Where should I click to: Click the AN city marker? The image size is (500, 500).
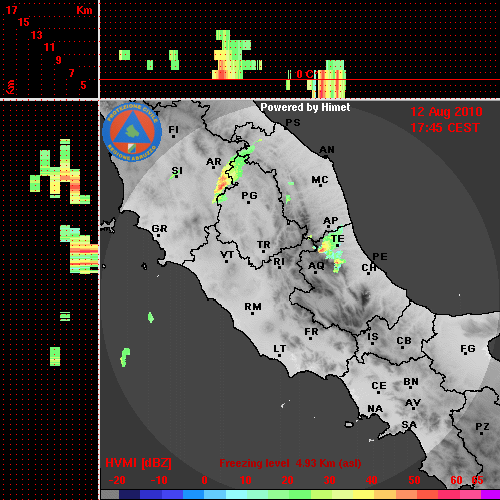click(327, 156)
